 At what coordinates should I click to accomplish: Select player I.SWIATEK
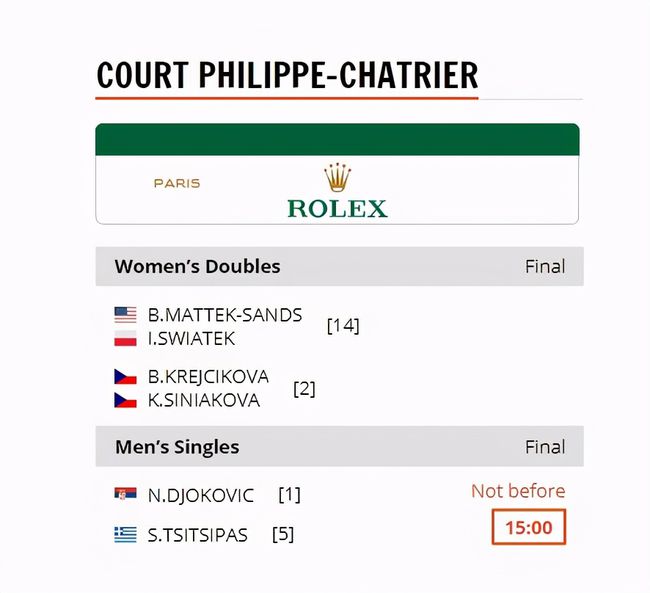[x=192, y=339]
